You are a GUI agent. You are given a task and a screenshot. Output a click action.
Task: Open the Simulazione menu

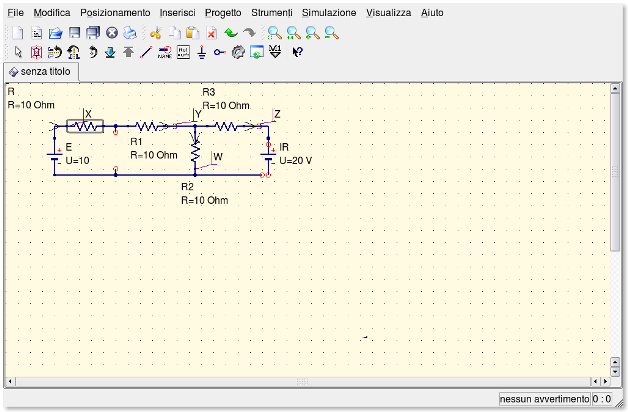[328, 13]
